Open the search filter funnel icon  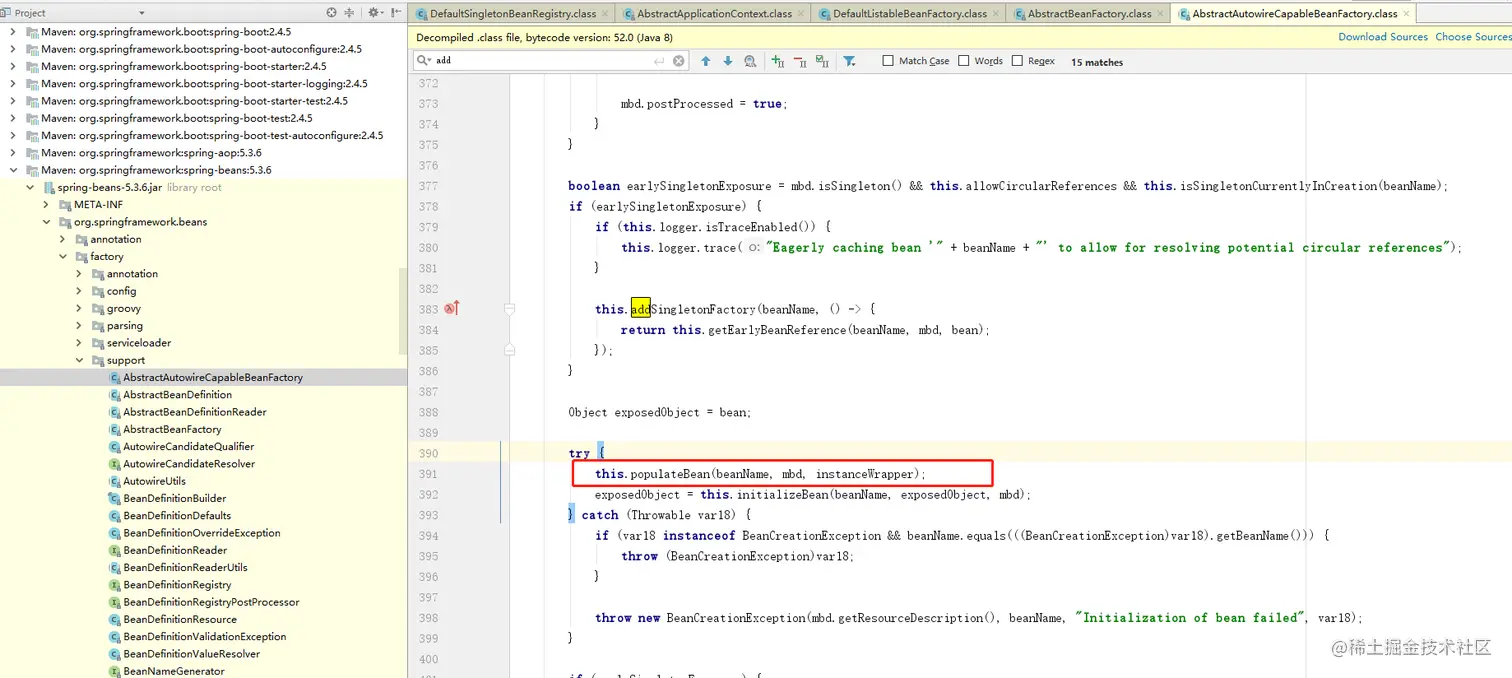pyautogui.click(x=849, y=61)
